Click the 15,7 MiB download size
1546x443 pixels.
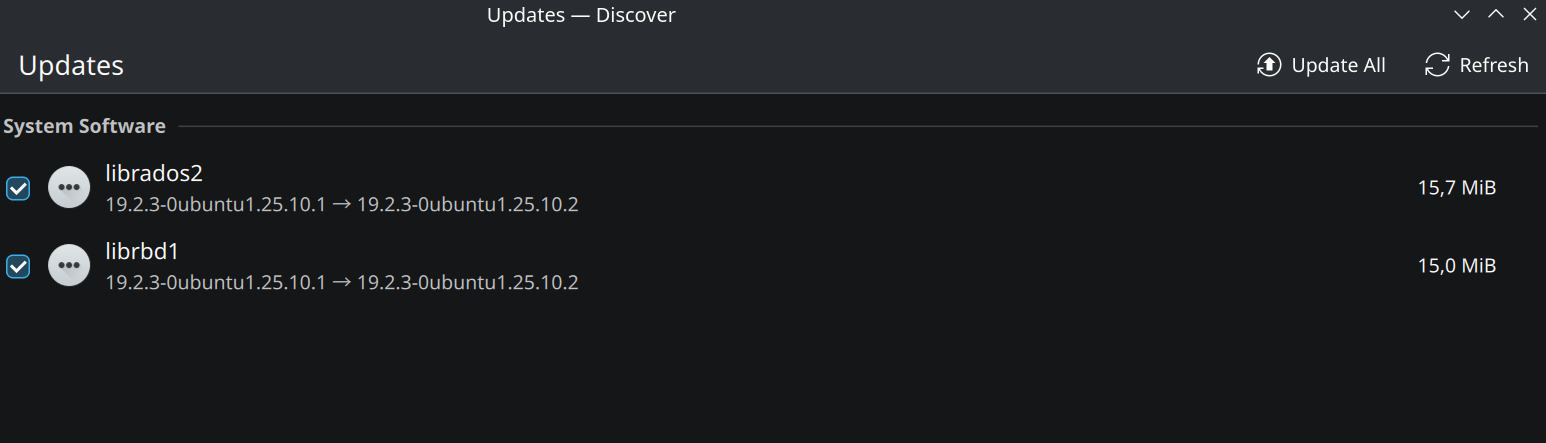(1456, 187)
